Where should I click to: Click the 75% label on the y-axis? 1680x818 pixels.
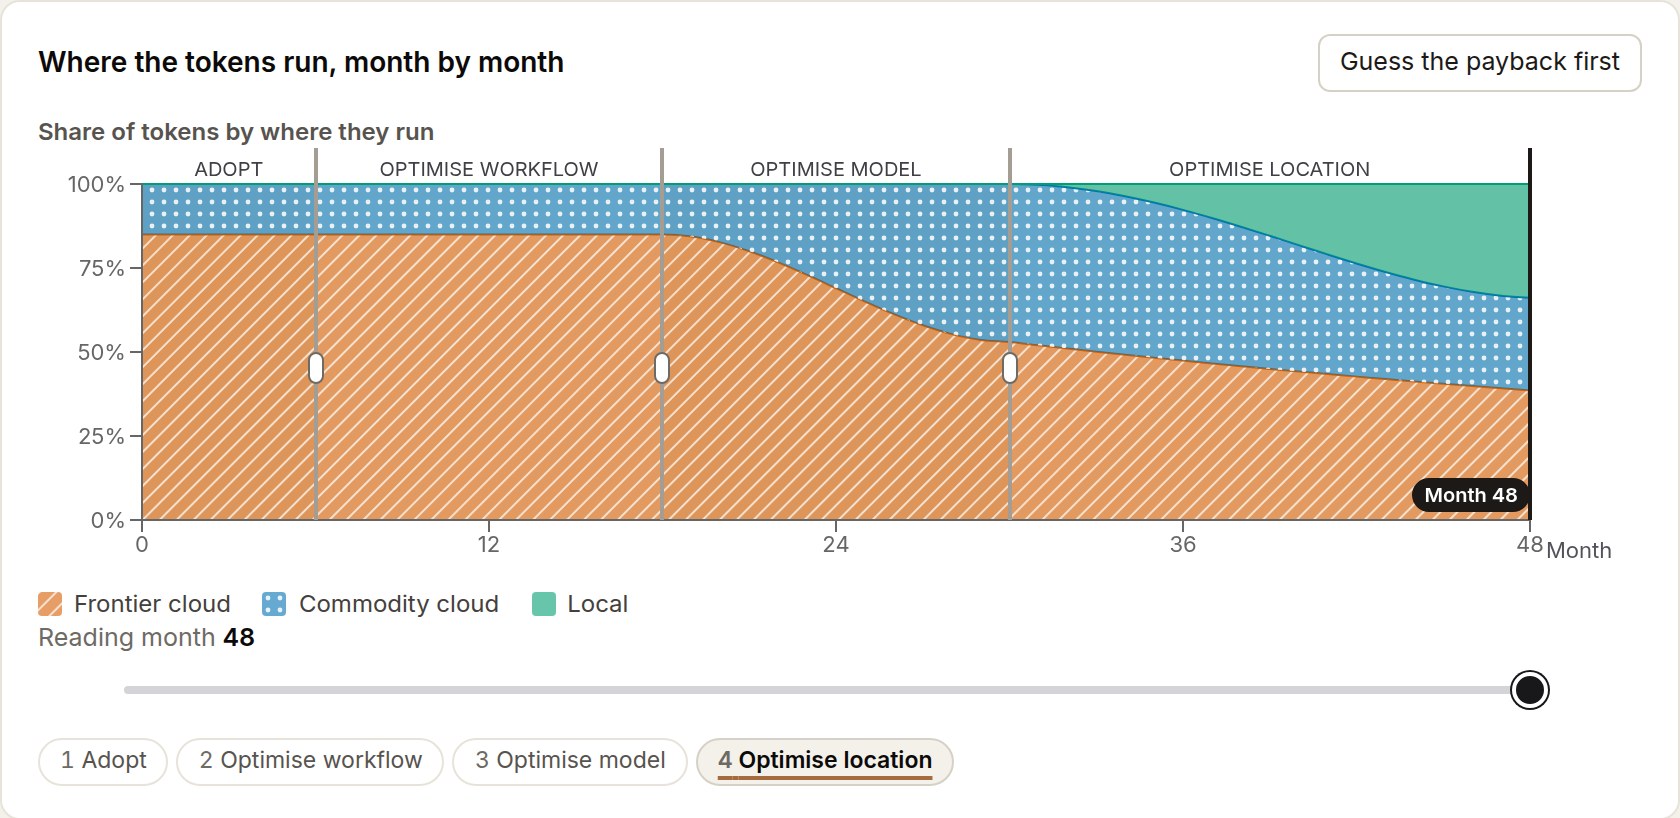click(101, 268)
